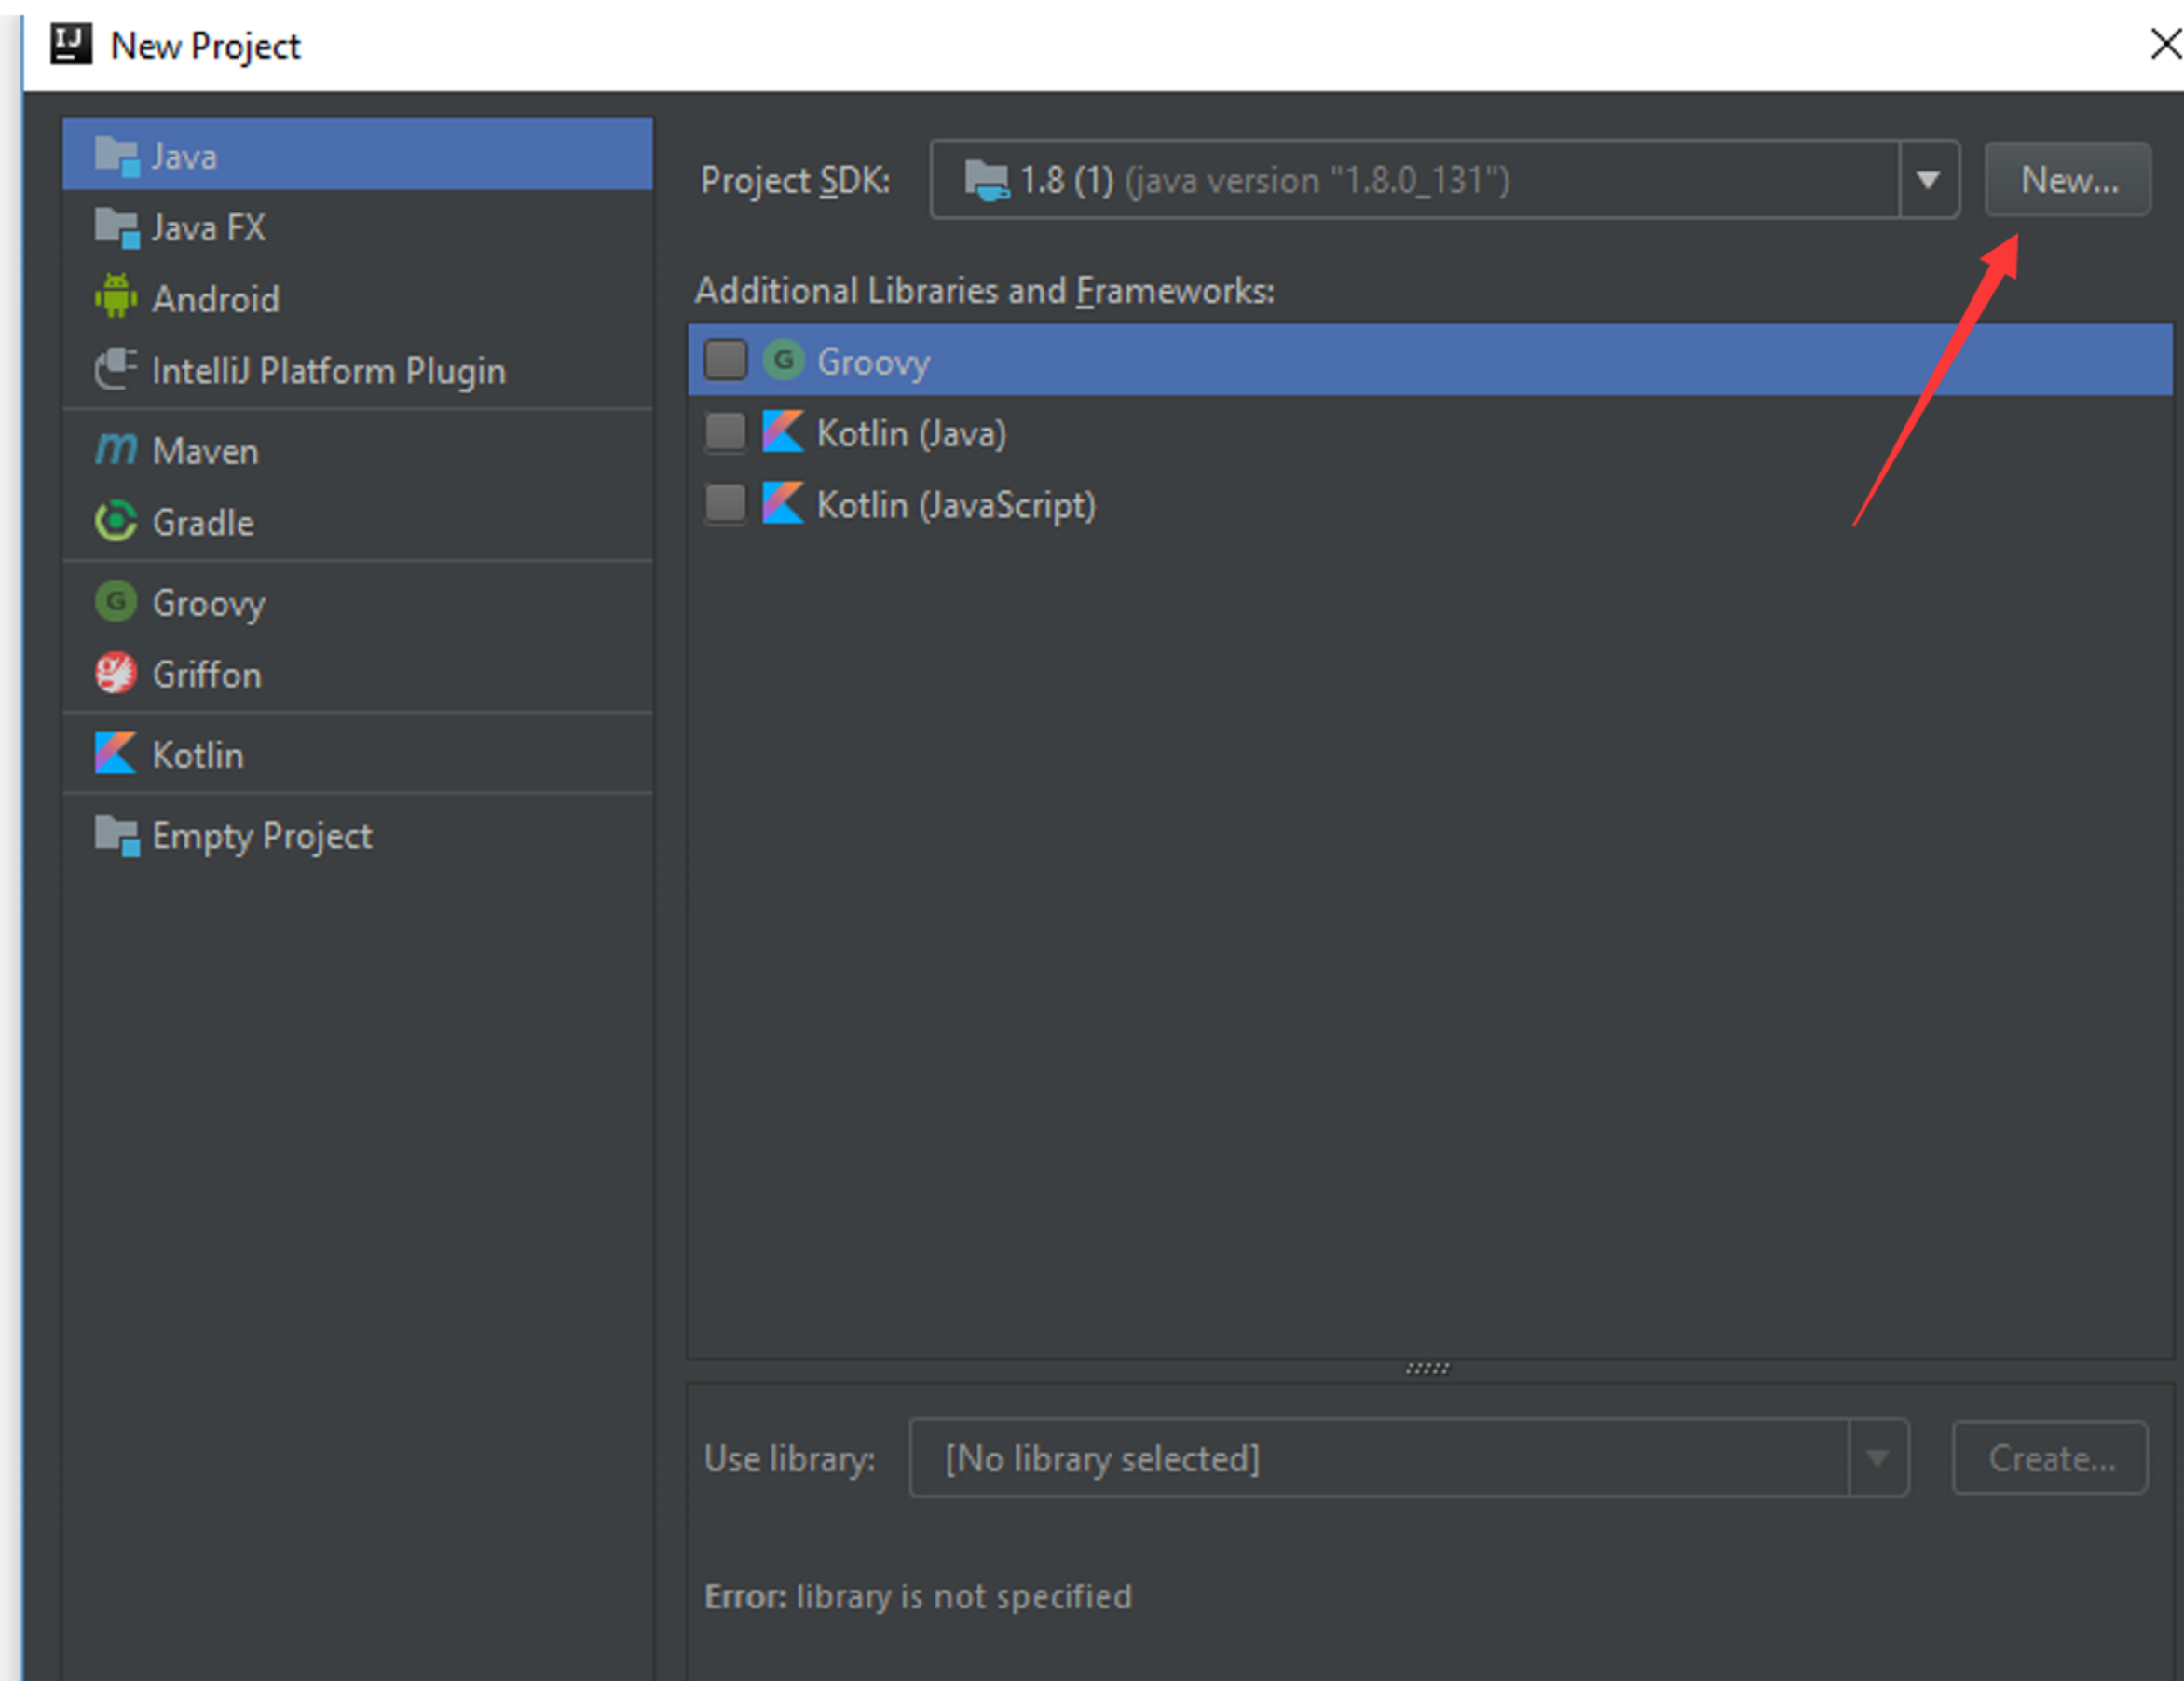
Task: Click the Java FX folder icon
Action: [x=117, y=229]
